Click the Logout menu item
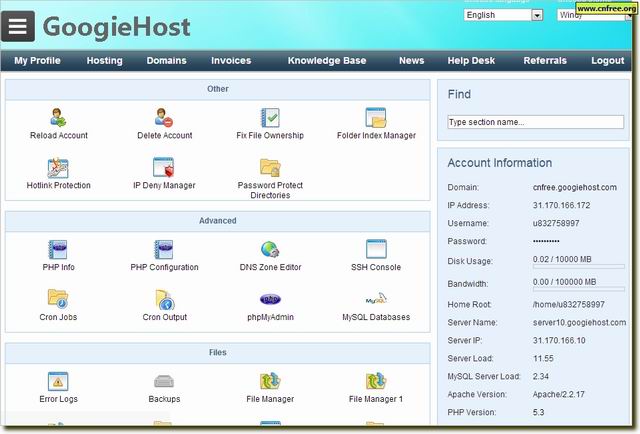 (608, 61)
